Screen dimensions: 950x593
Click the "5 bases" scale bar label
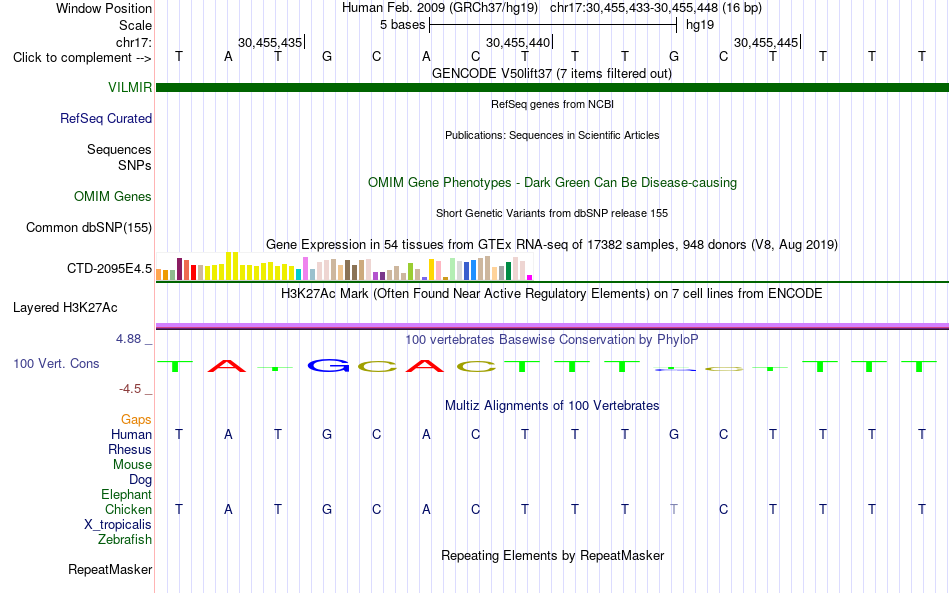[x=402, y=25]
